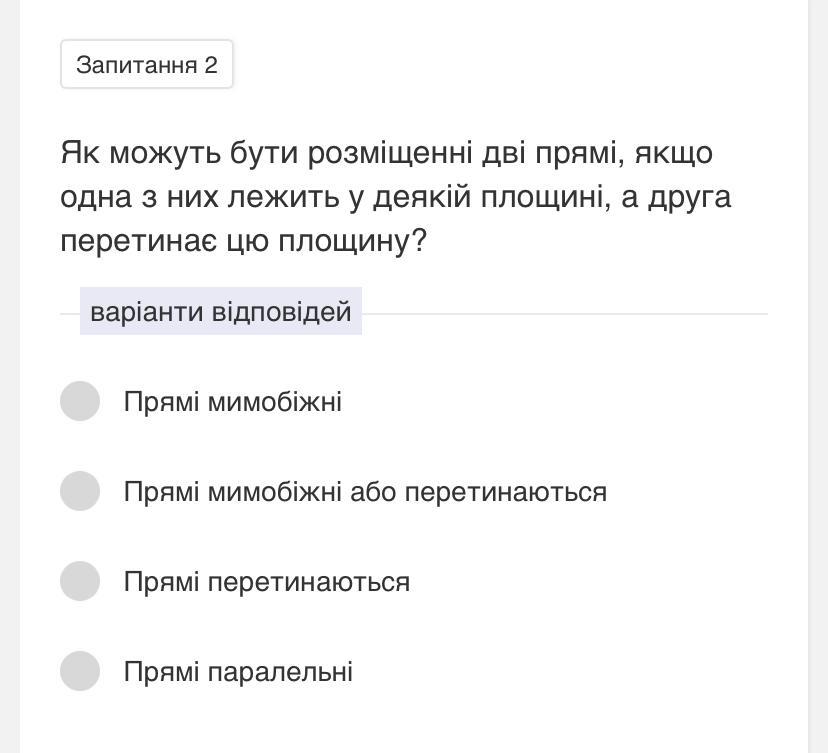Pick the "Прямі паралельні" radio circle
828x753 pixels.
coord(80,671)
